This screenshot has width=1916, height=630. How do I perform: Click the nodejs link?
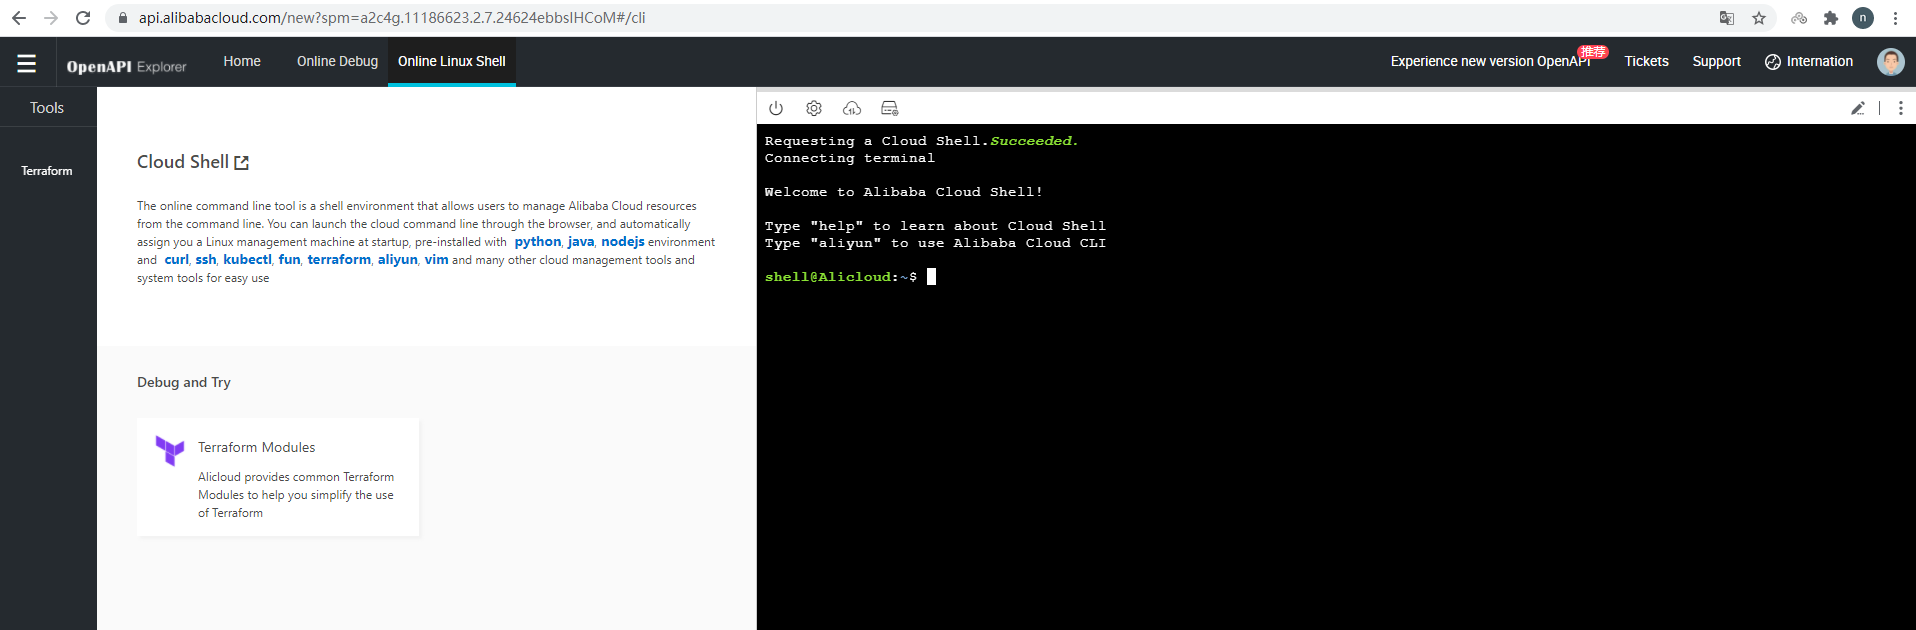point(622,241)
